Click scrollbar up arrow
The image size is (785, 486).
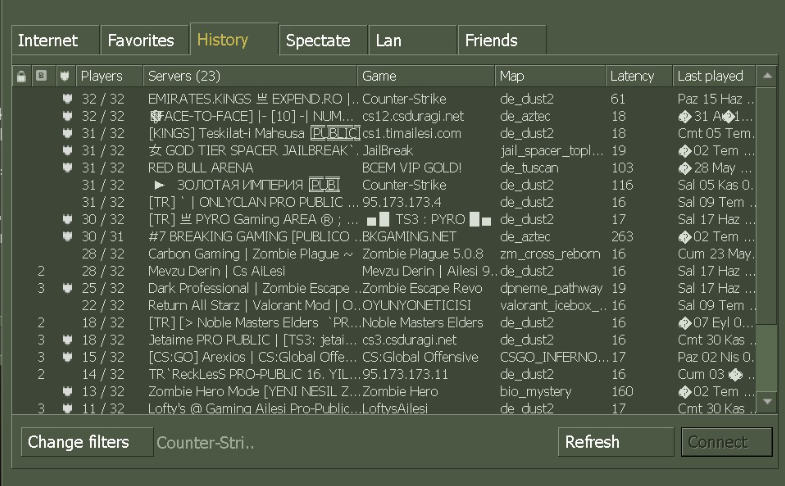pos(767,76)
